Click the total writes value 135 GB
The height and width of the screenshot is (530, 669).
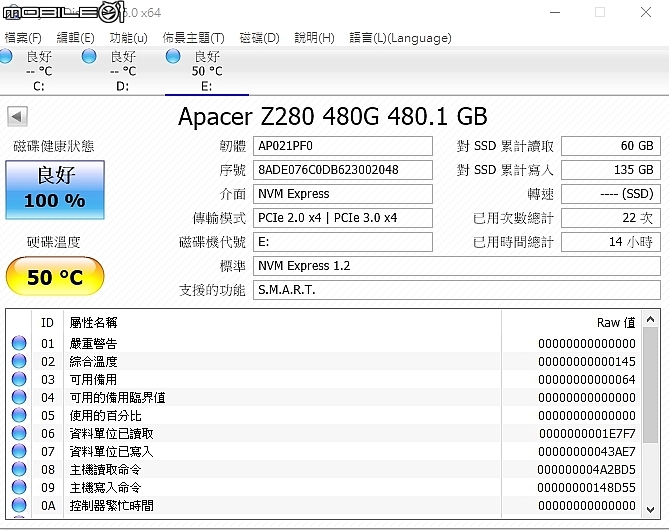click(x=611, y=170)
